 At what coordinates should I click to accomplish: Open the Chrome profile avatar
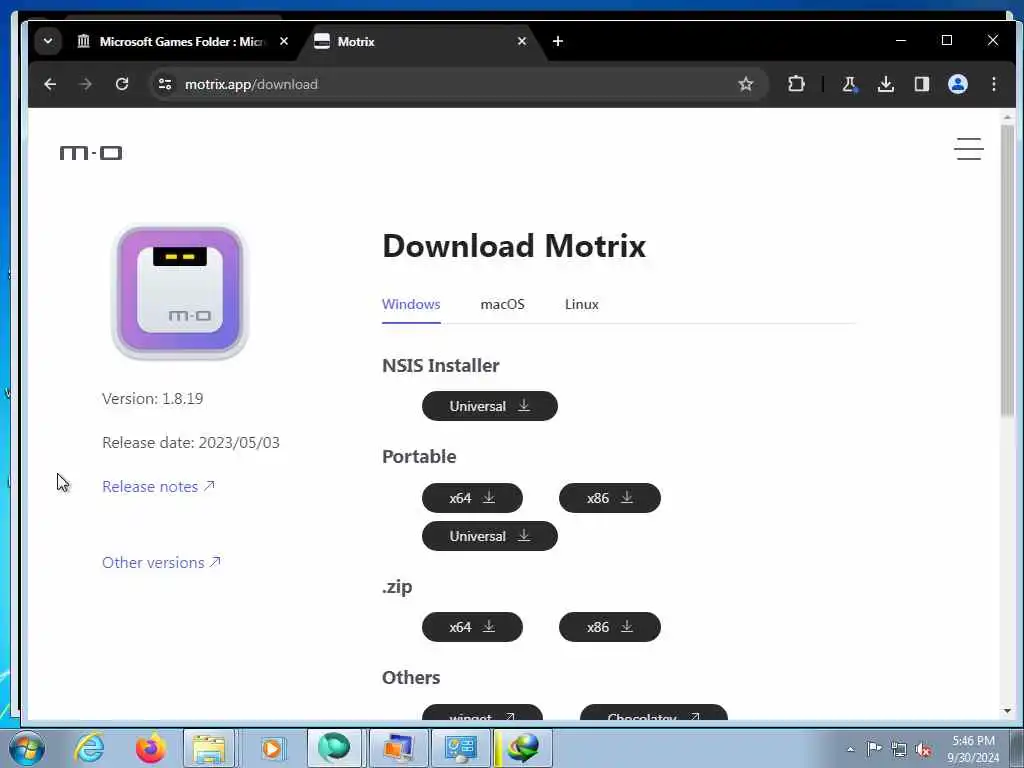pos(958,84)
